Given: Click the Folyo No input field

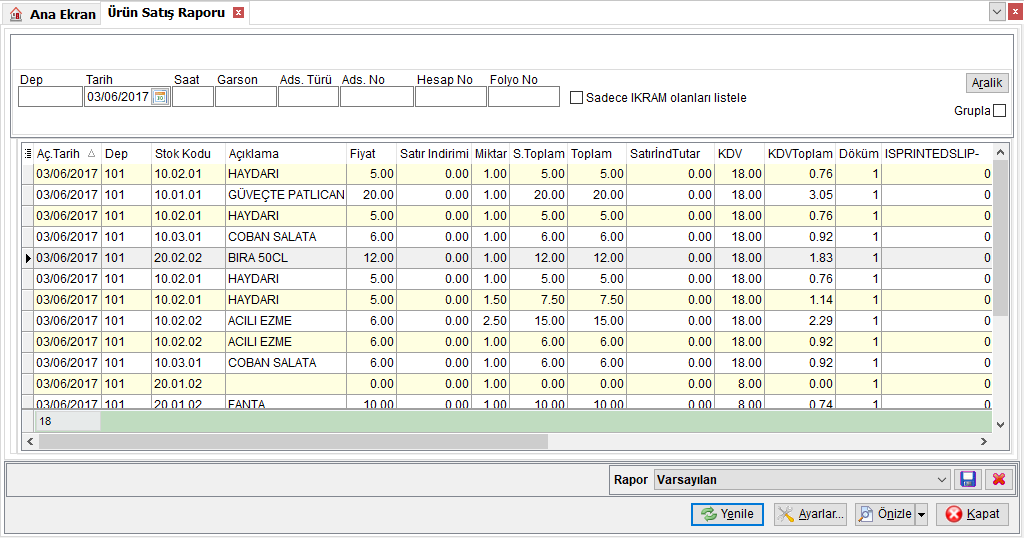Looking at the screenshot, I should 524,97.
